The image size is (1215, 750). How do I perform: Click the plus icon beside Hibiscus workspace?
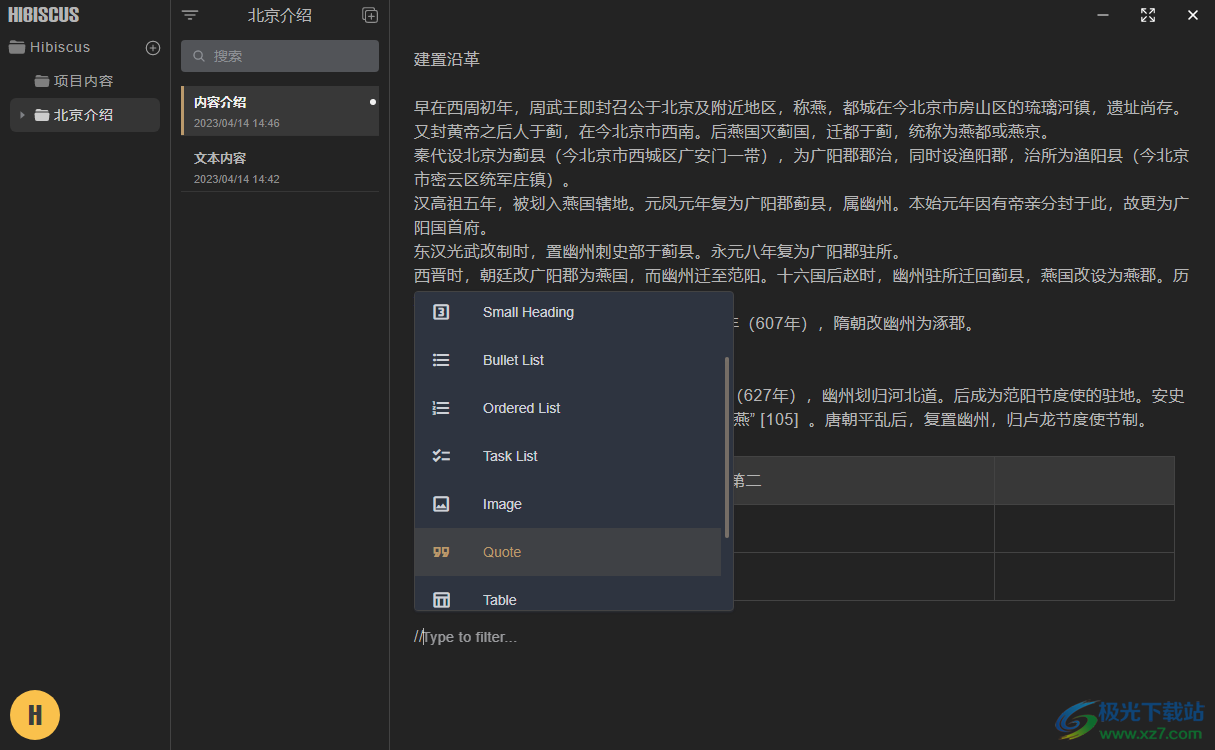pos(152,47)
